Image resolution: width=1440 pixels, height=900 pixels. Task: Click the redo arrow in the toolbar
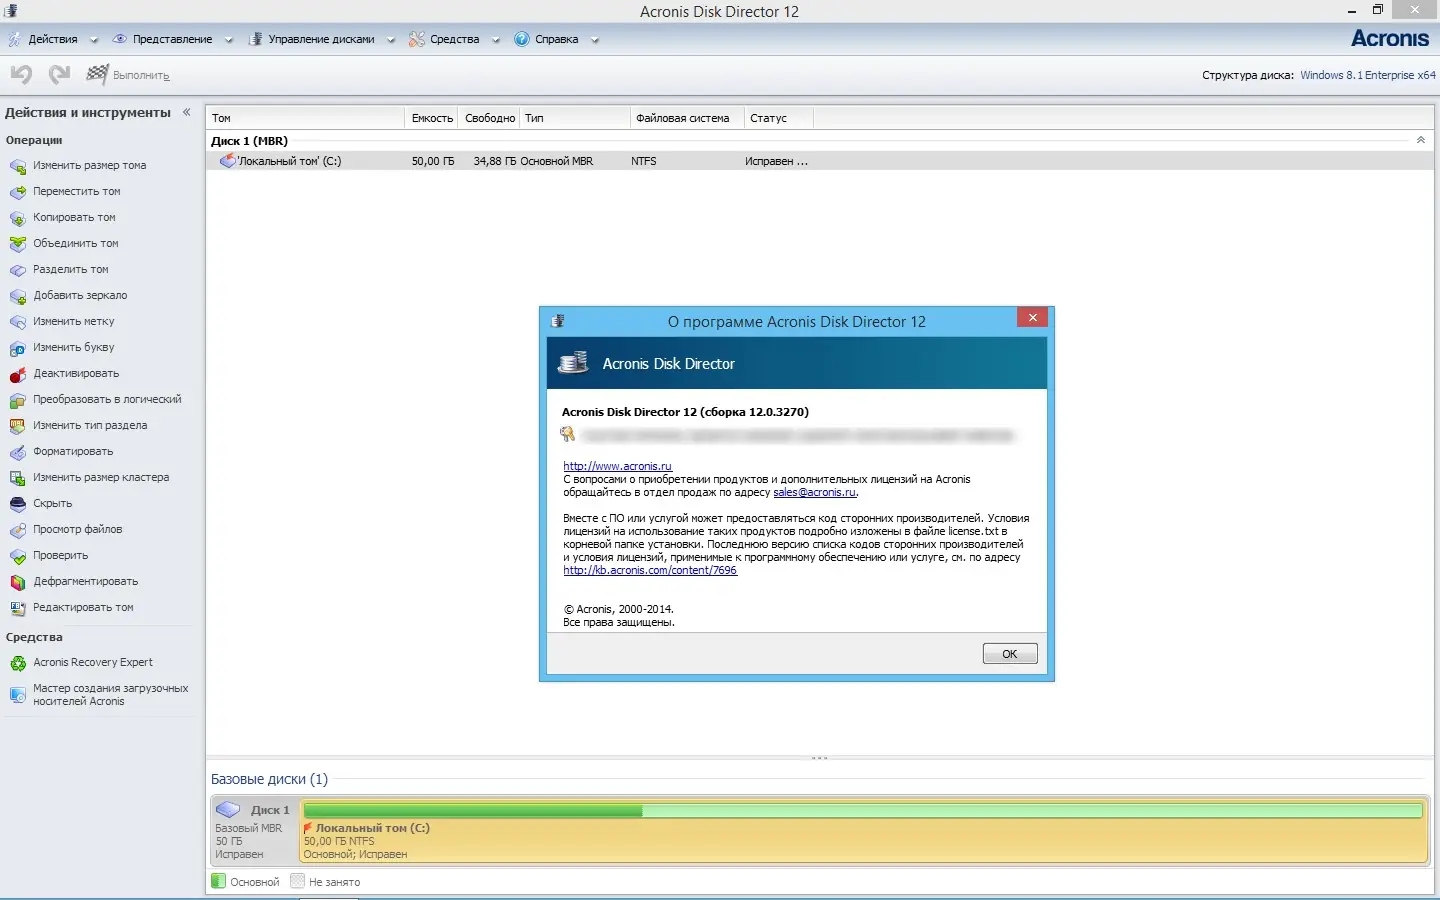[x=60, y=75]
